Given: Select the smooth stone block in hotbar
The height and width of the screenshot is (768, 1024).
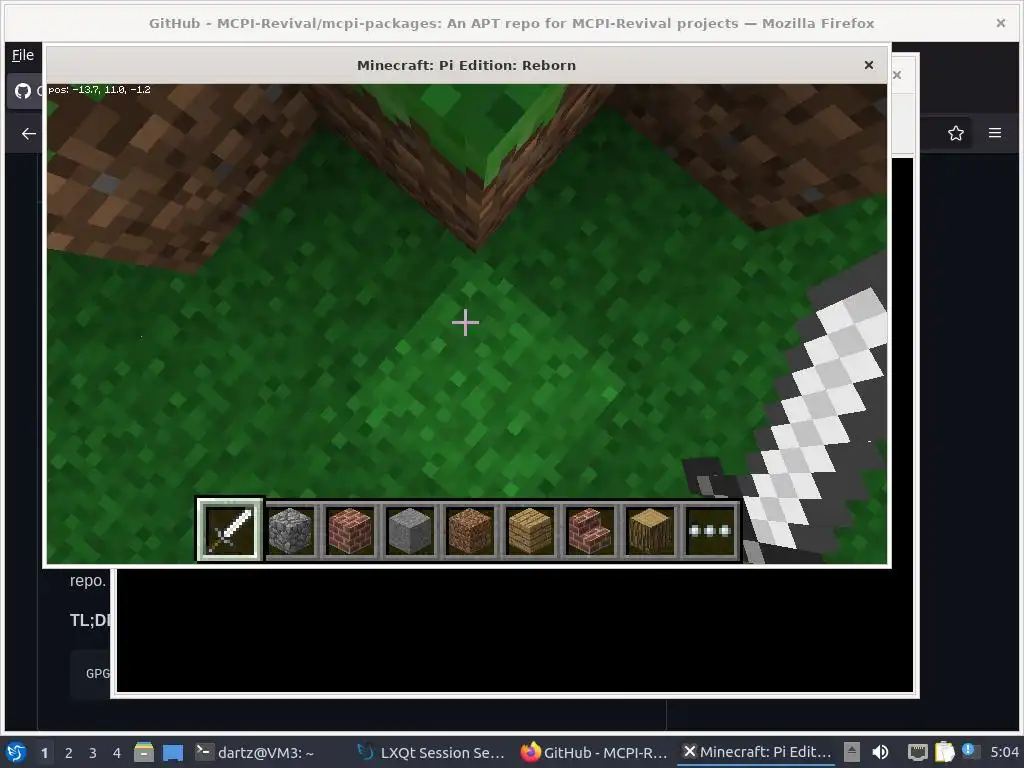Looking at the screenshot, I should pyautogui.click(x=410, y=530).
